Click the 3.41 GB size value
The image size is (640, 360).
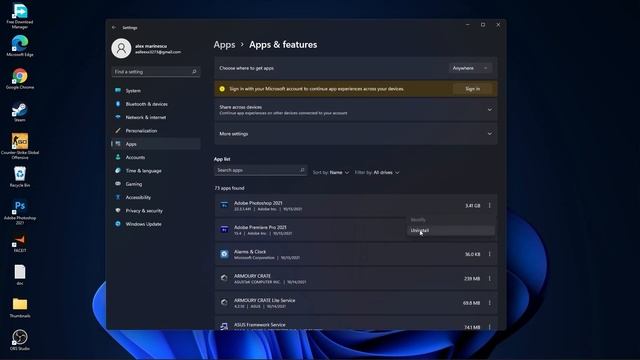click(473, 206)
